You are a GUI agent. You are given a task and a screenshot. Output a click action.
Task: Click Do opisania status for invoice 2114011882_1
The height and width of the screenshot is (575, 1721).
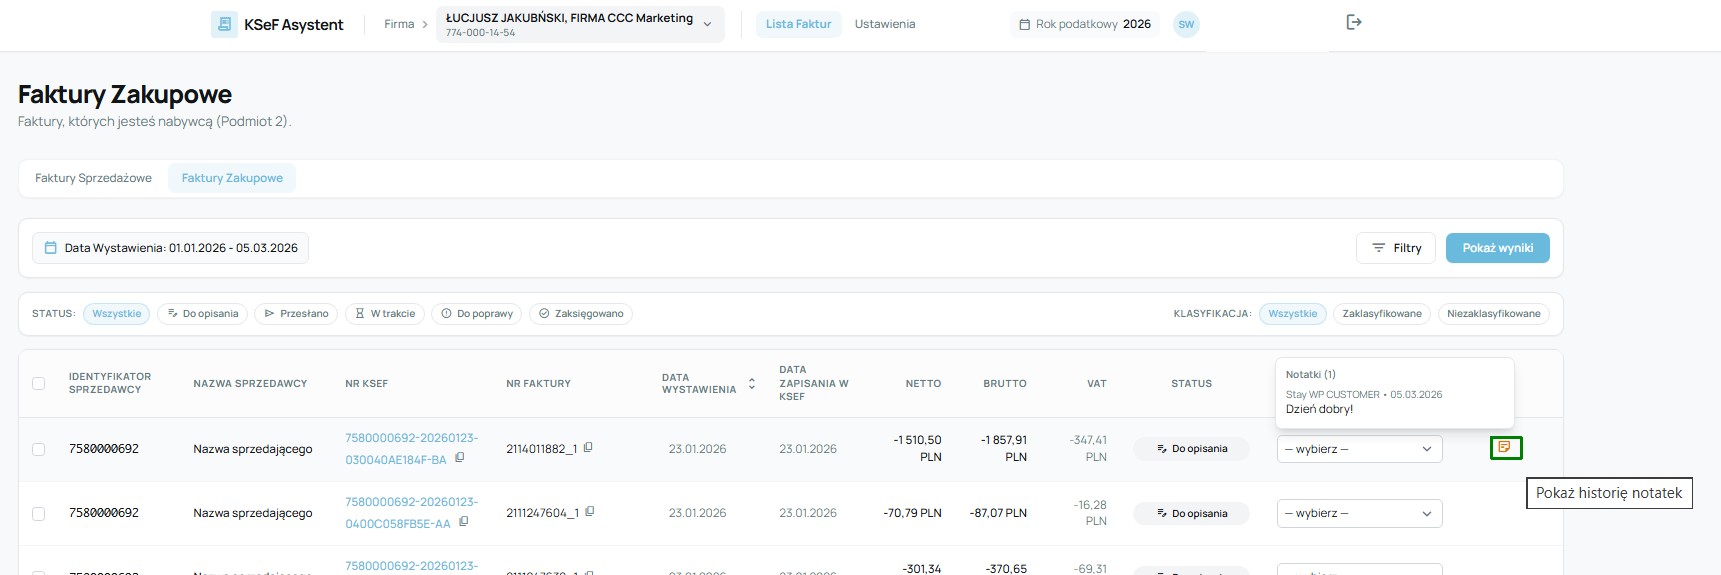click(1191, 449)
